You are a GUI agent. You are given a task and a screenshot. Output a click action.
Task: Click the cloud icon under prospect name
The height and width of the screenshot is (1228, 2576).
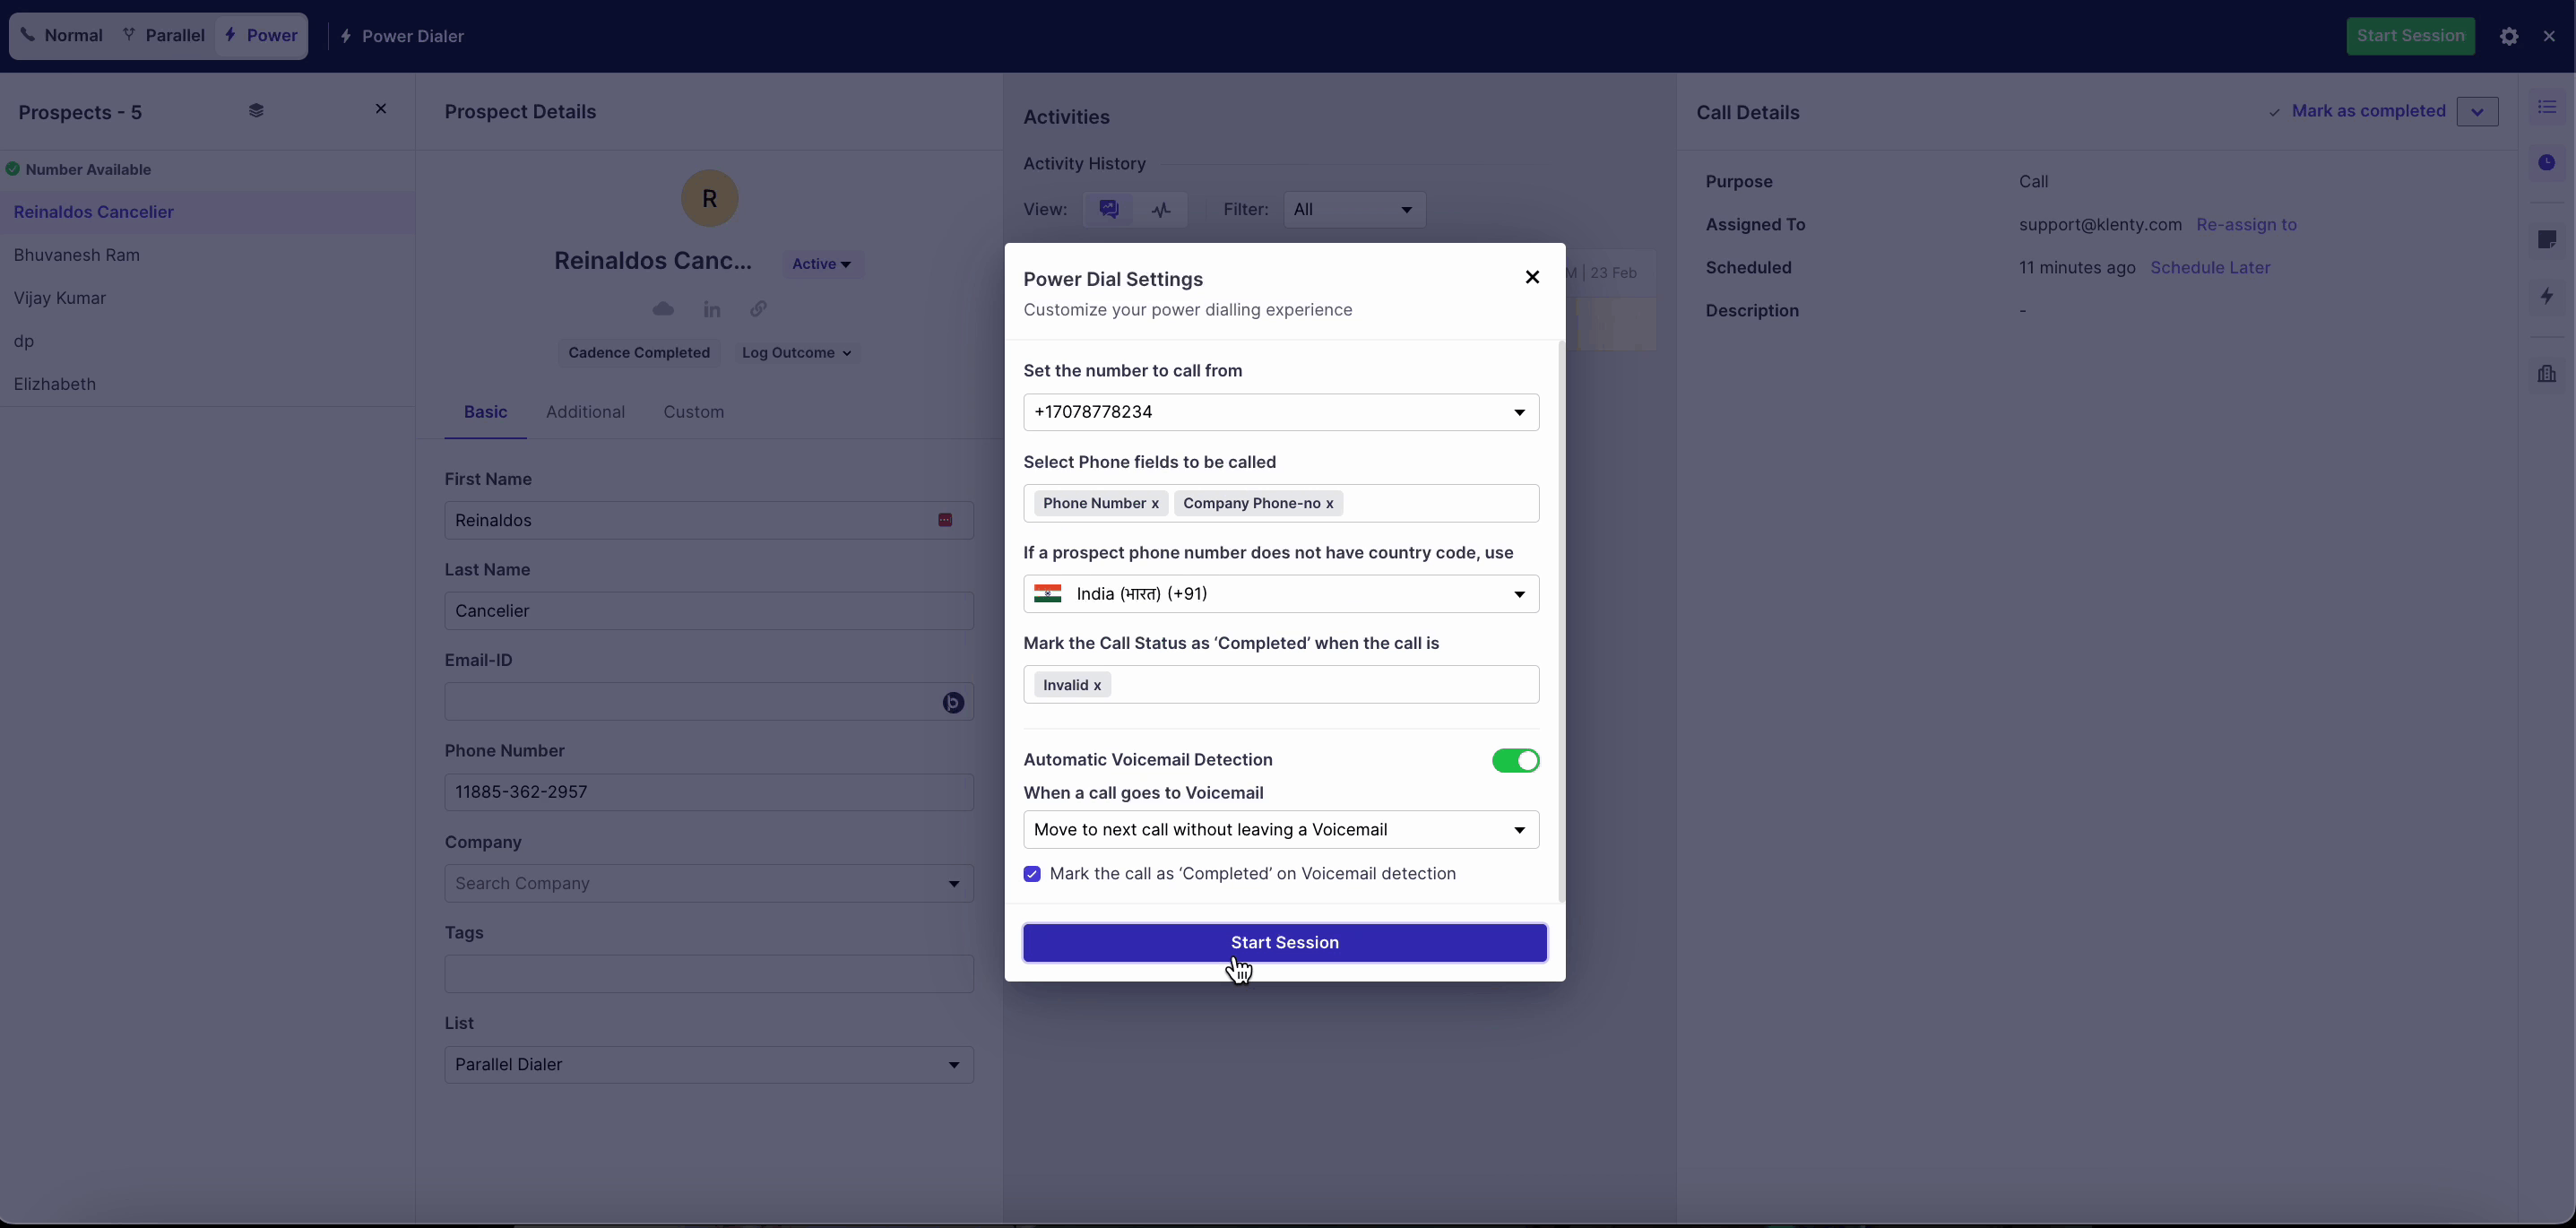pyautogui.click(x=663, y=309)
